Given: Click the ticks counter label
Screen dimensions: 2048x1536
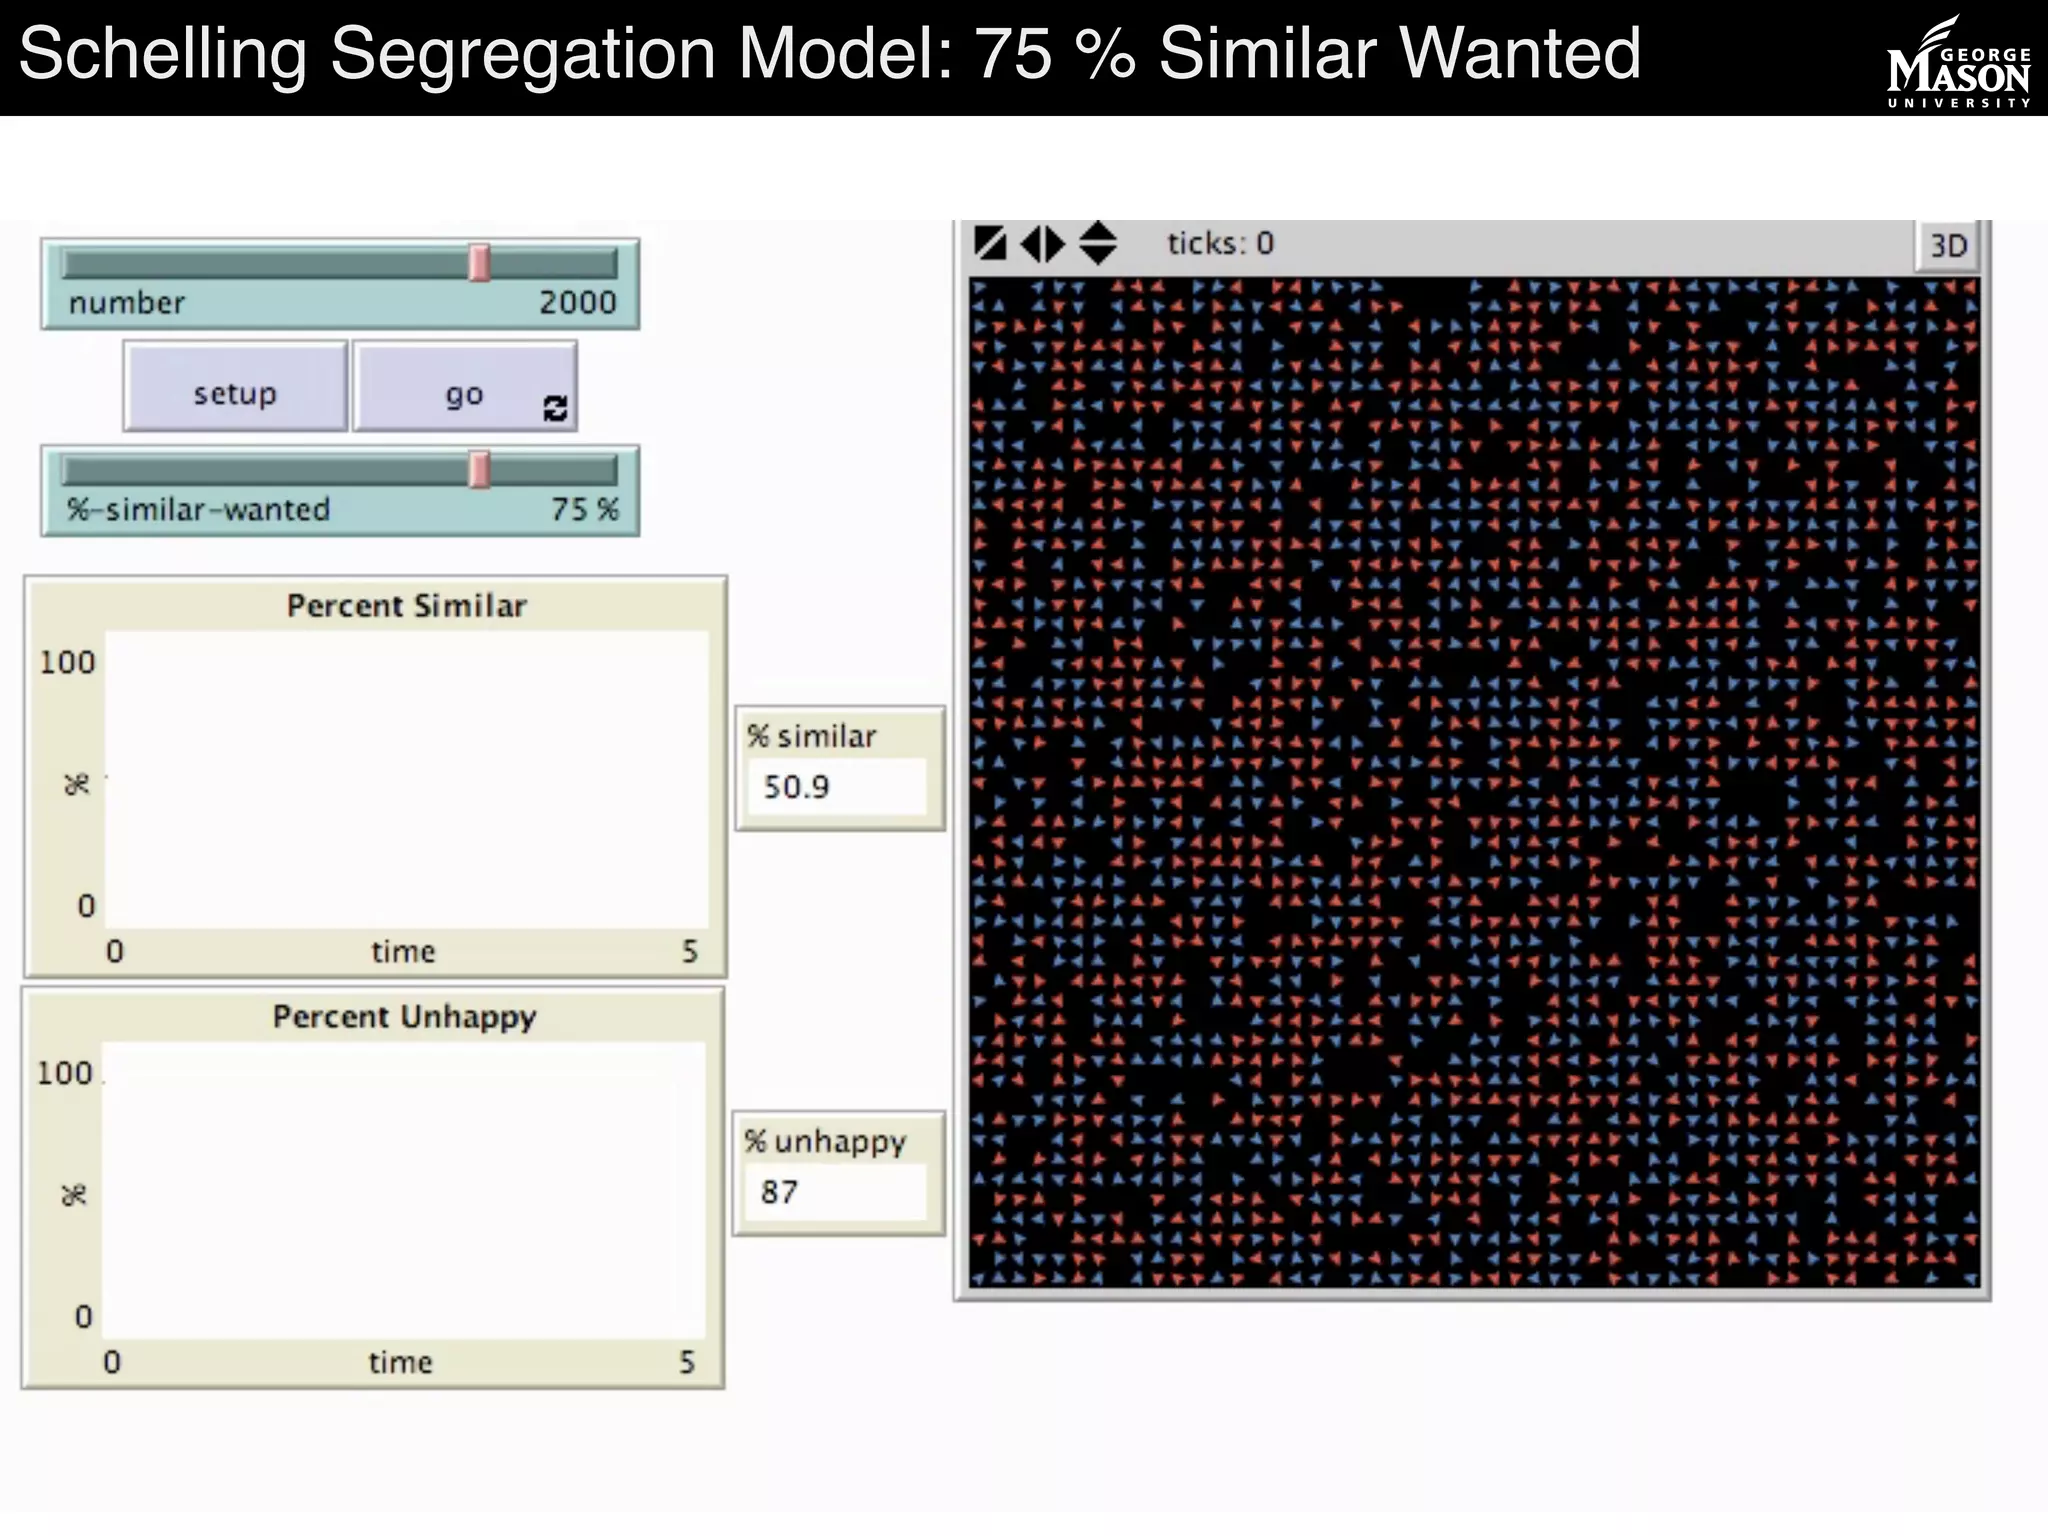Looking at the screenshot, I should (x=1220, y=244).
